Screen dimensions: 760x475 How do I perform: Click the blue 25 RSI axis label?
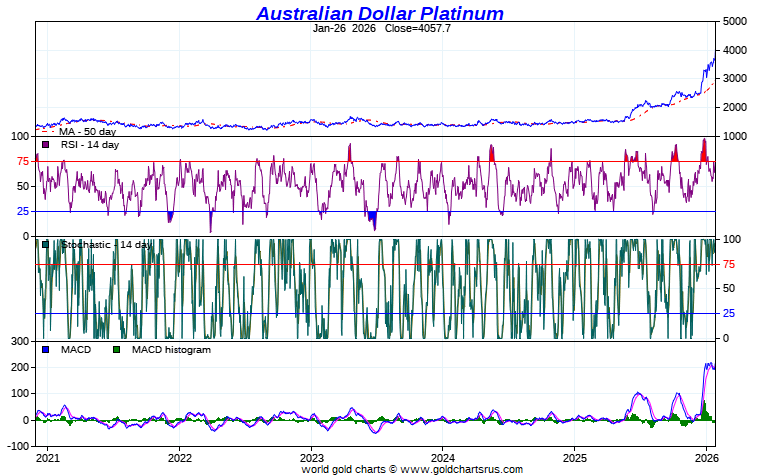[23, 211]
